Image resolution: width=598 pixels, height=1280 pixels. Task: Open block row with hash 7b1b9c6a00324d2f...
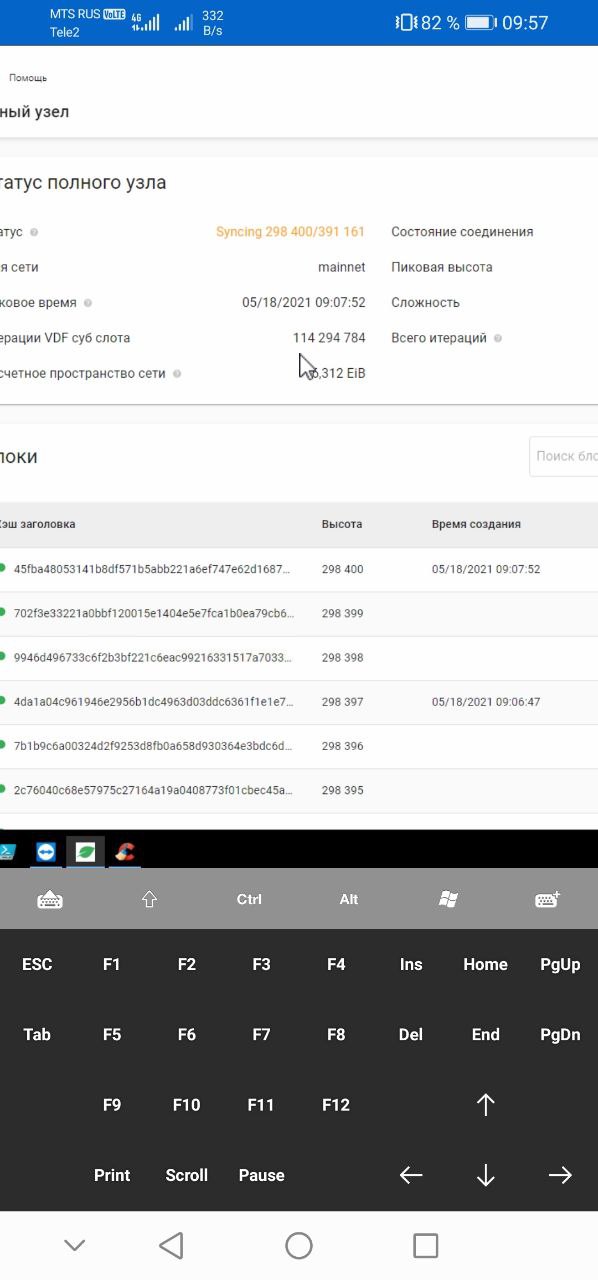299,746
